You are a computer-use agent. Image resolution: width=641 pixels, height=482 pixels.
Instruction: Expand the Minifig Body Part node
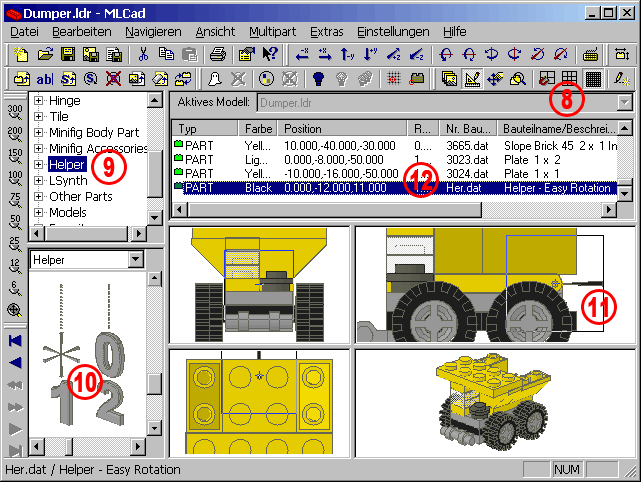(38, 132)
